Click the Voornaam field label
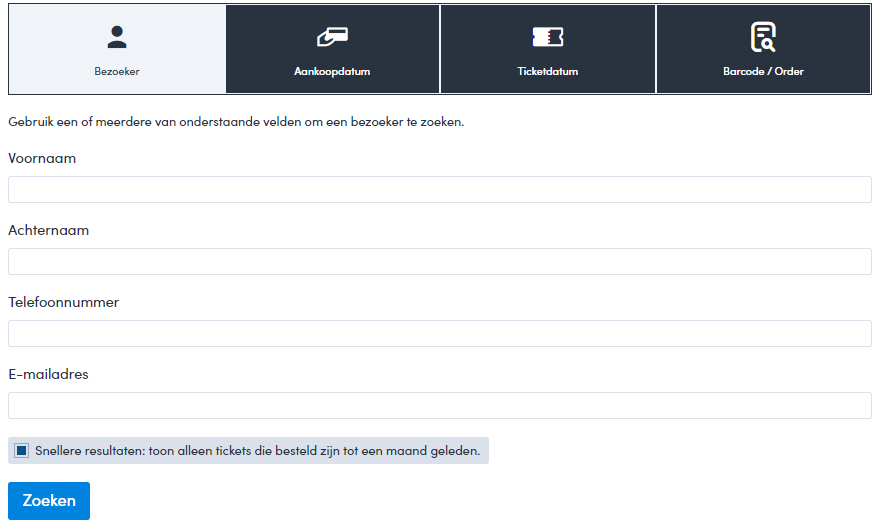 point(42,158)
